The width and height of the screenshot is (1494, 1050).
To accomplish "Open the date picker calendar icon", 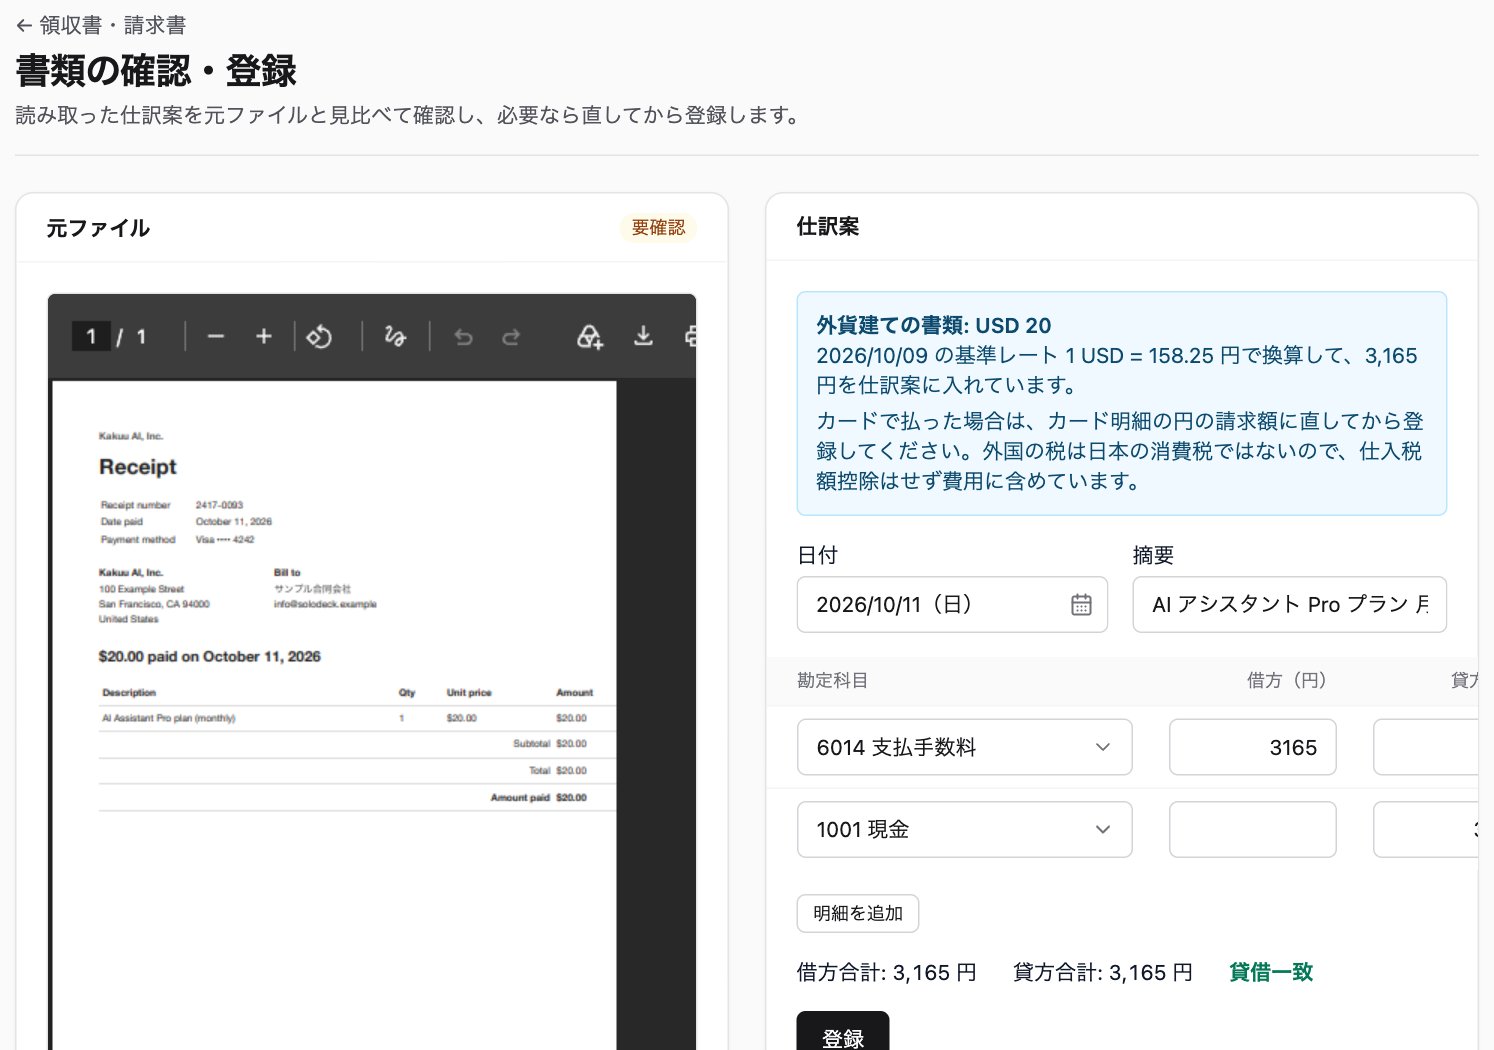I will [x=1081, y=605].
